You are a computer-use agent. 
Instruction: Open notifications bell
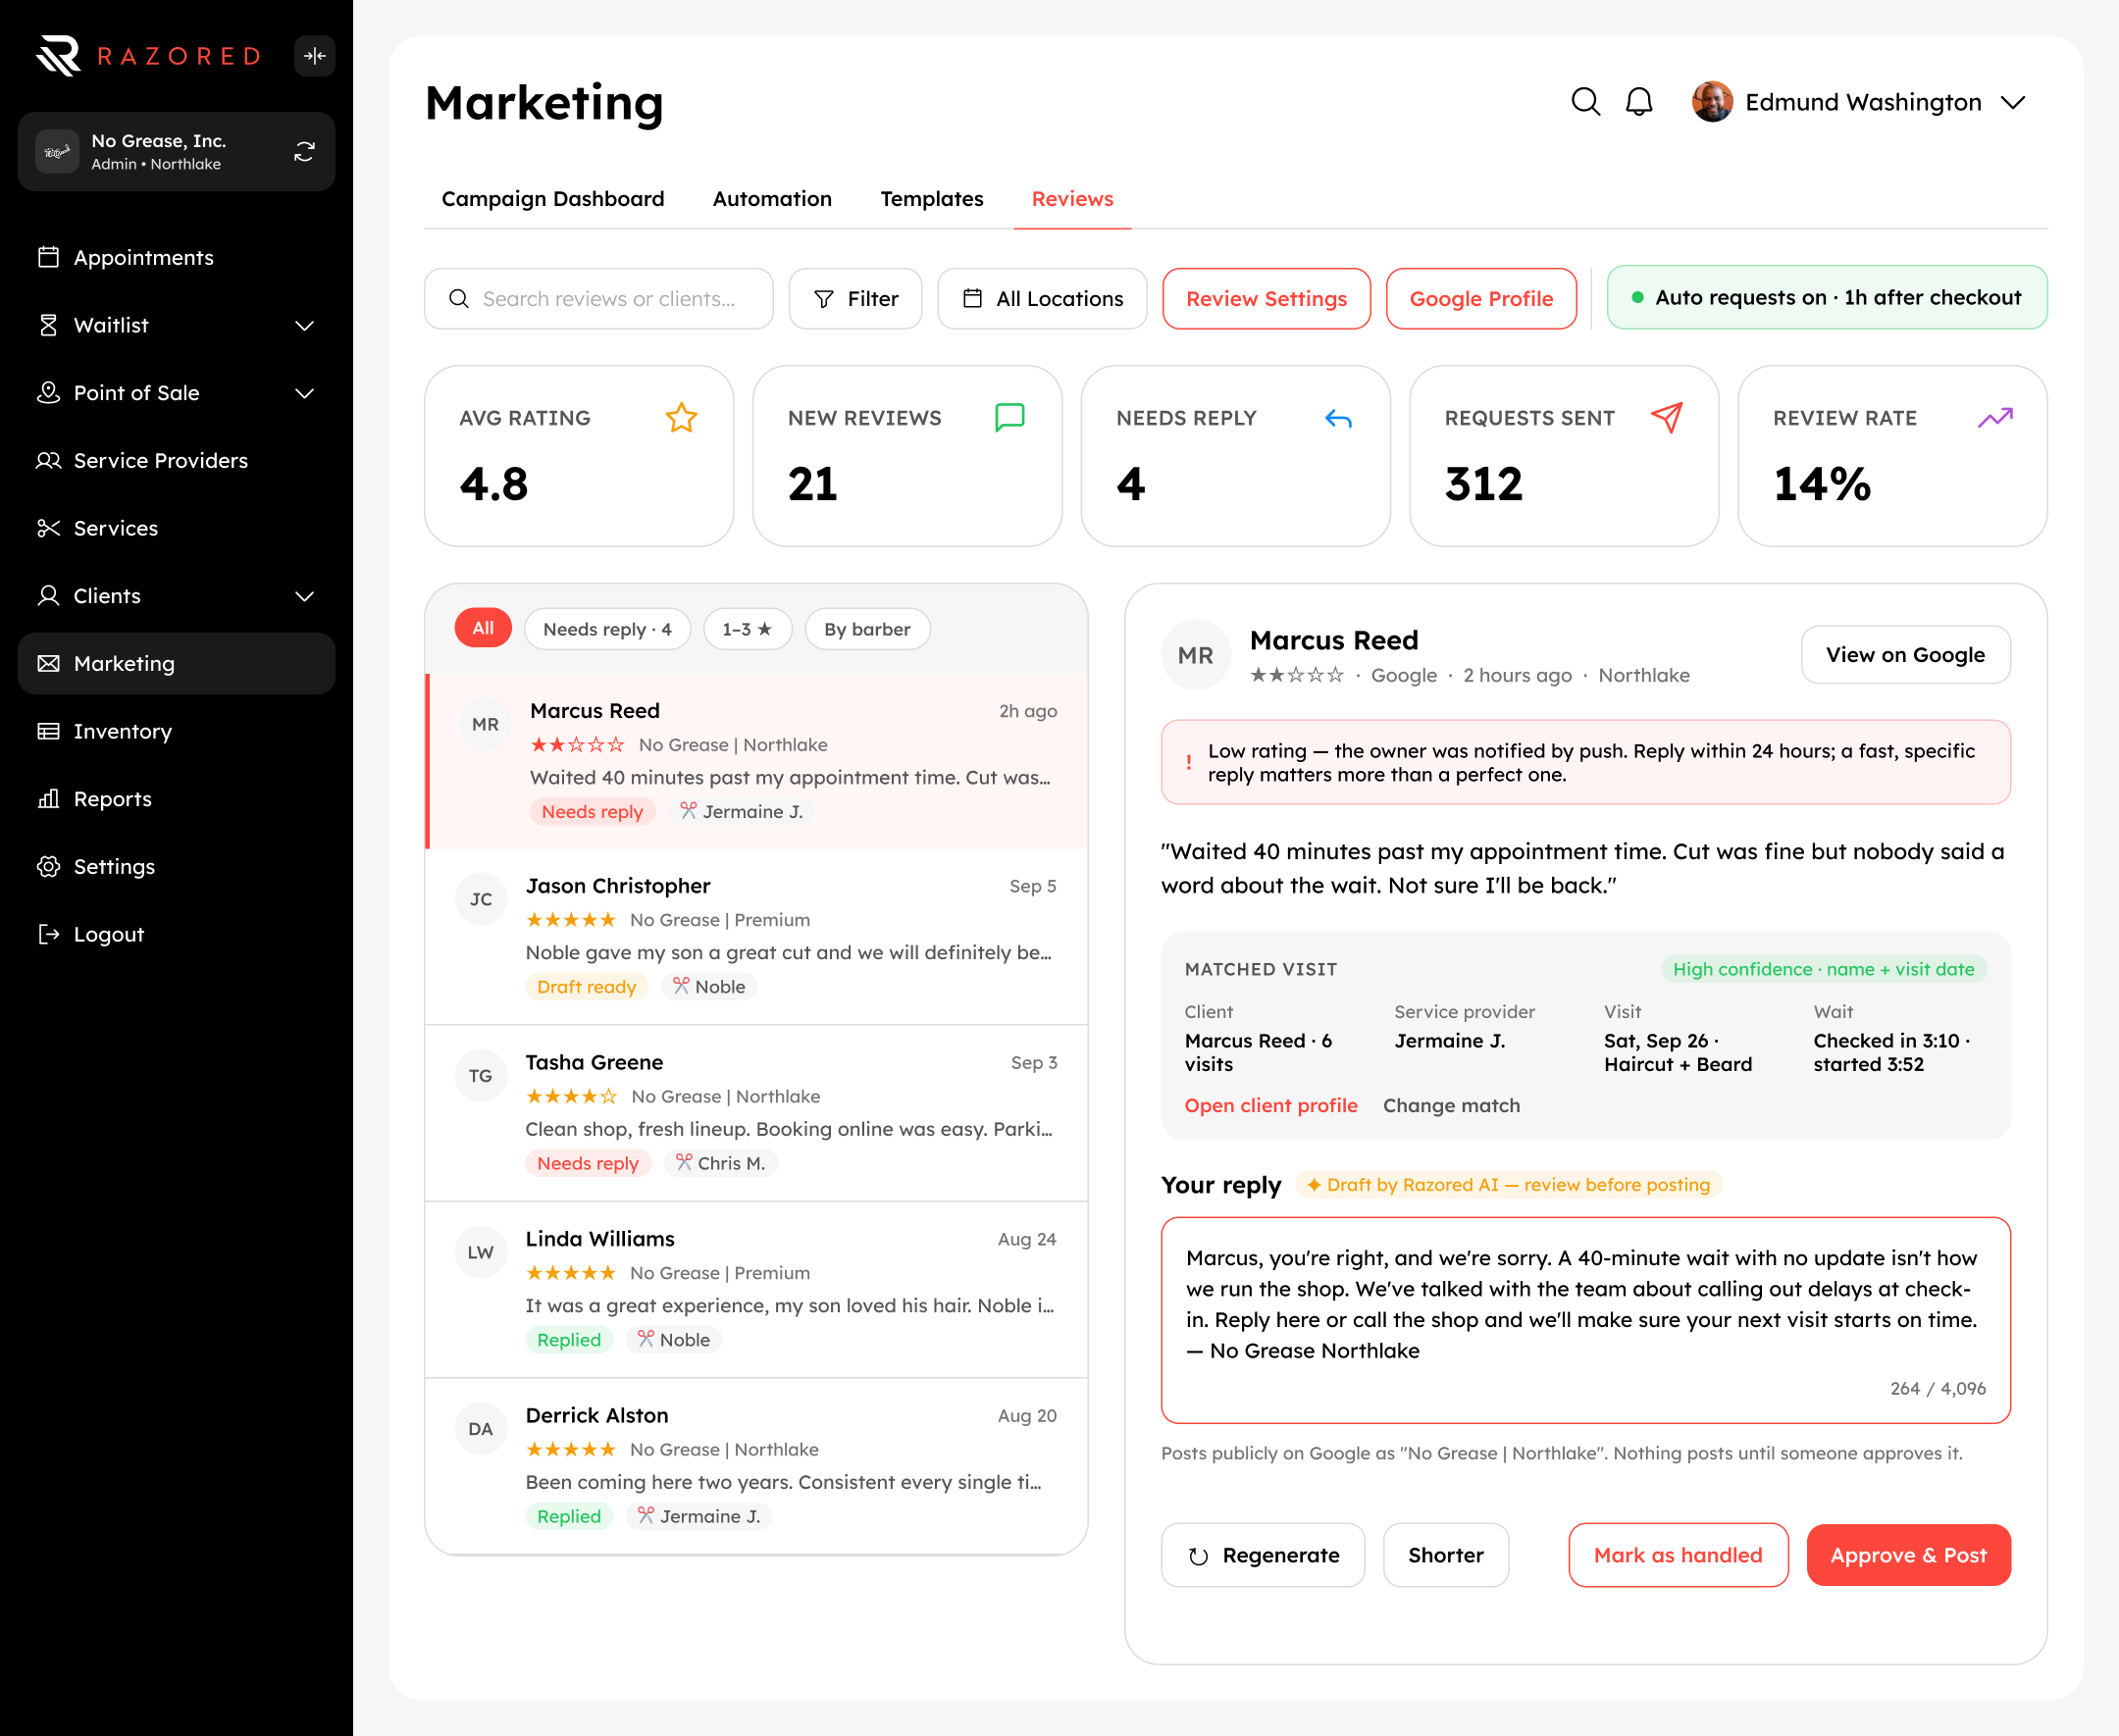pos(1638,102)
